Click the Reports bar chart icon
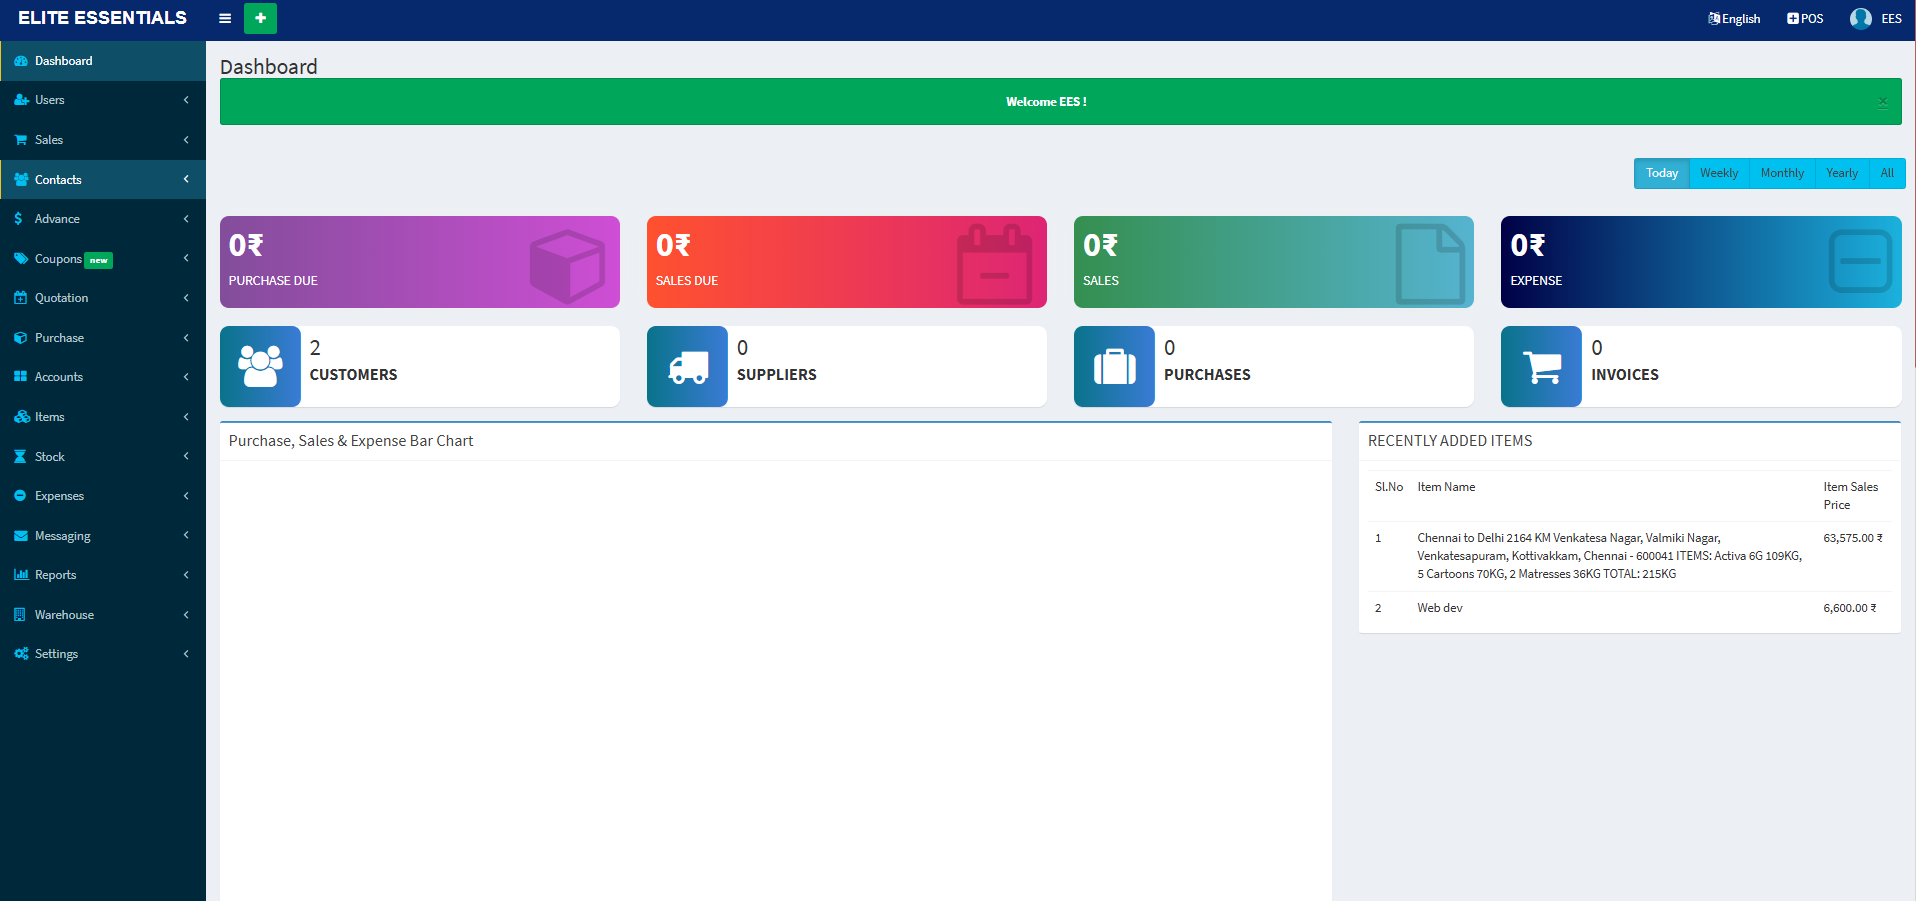This screenshot has width=1916, height=901. [21, 575]
